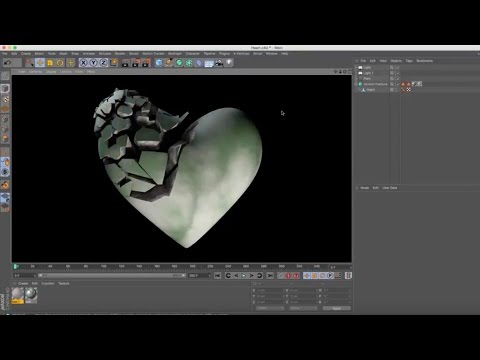Click the Heart object's checkered texture tag
480x360 pixels.
click(409, 90)
